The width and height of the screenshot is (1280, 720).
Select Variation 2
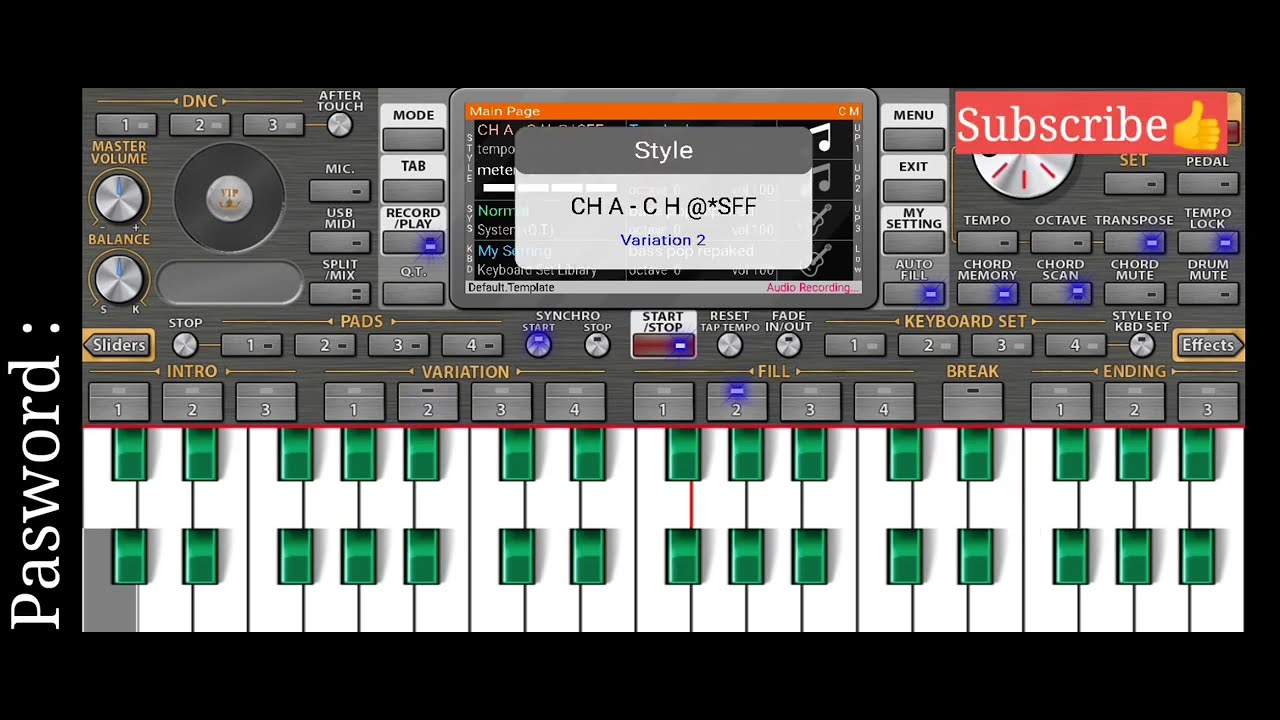coord(428,401)
